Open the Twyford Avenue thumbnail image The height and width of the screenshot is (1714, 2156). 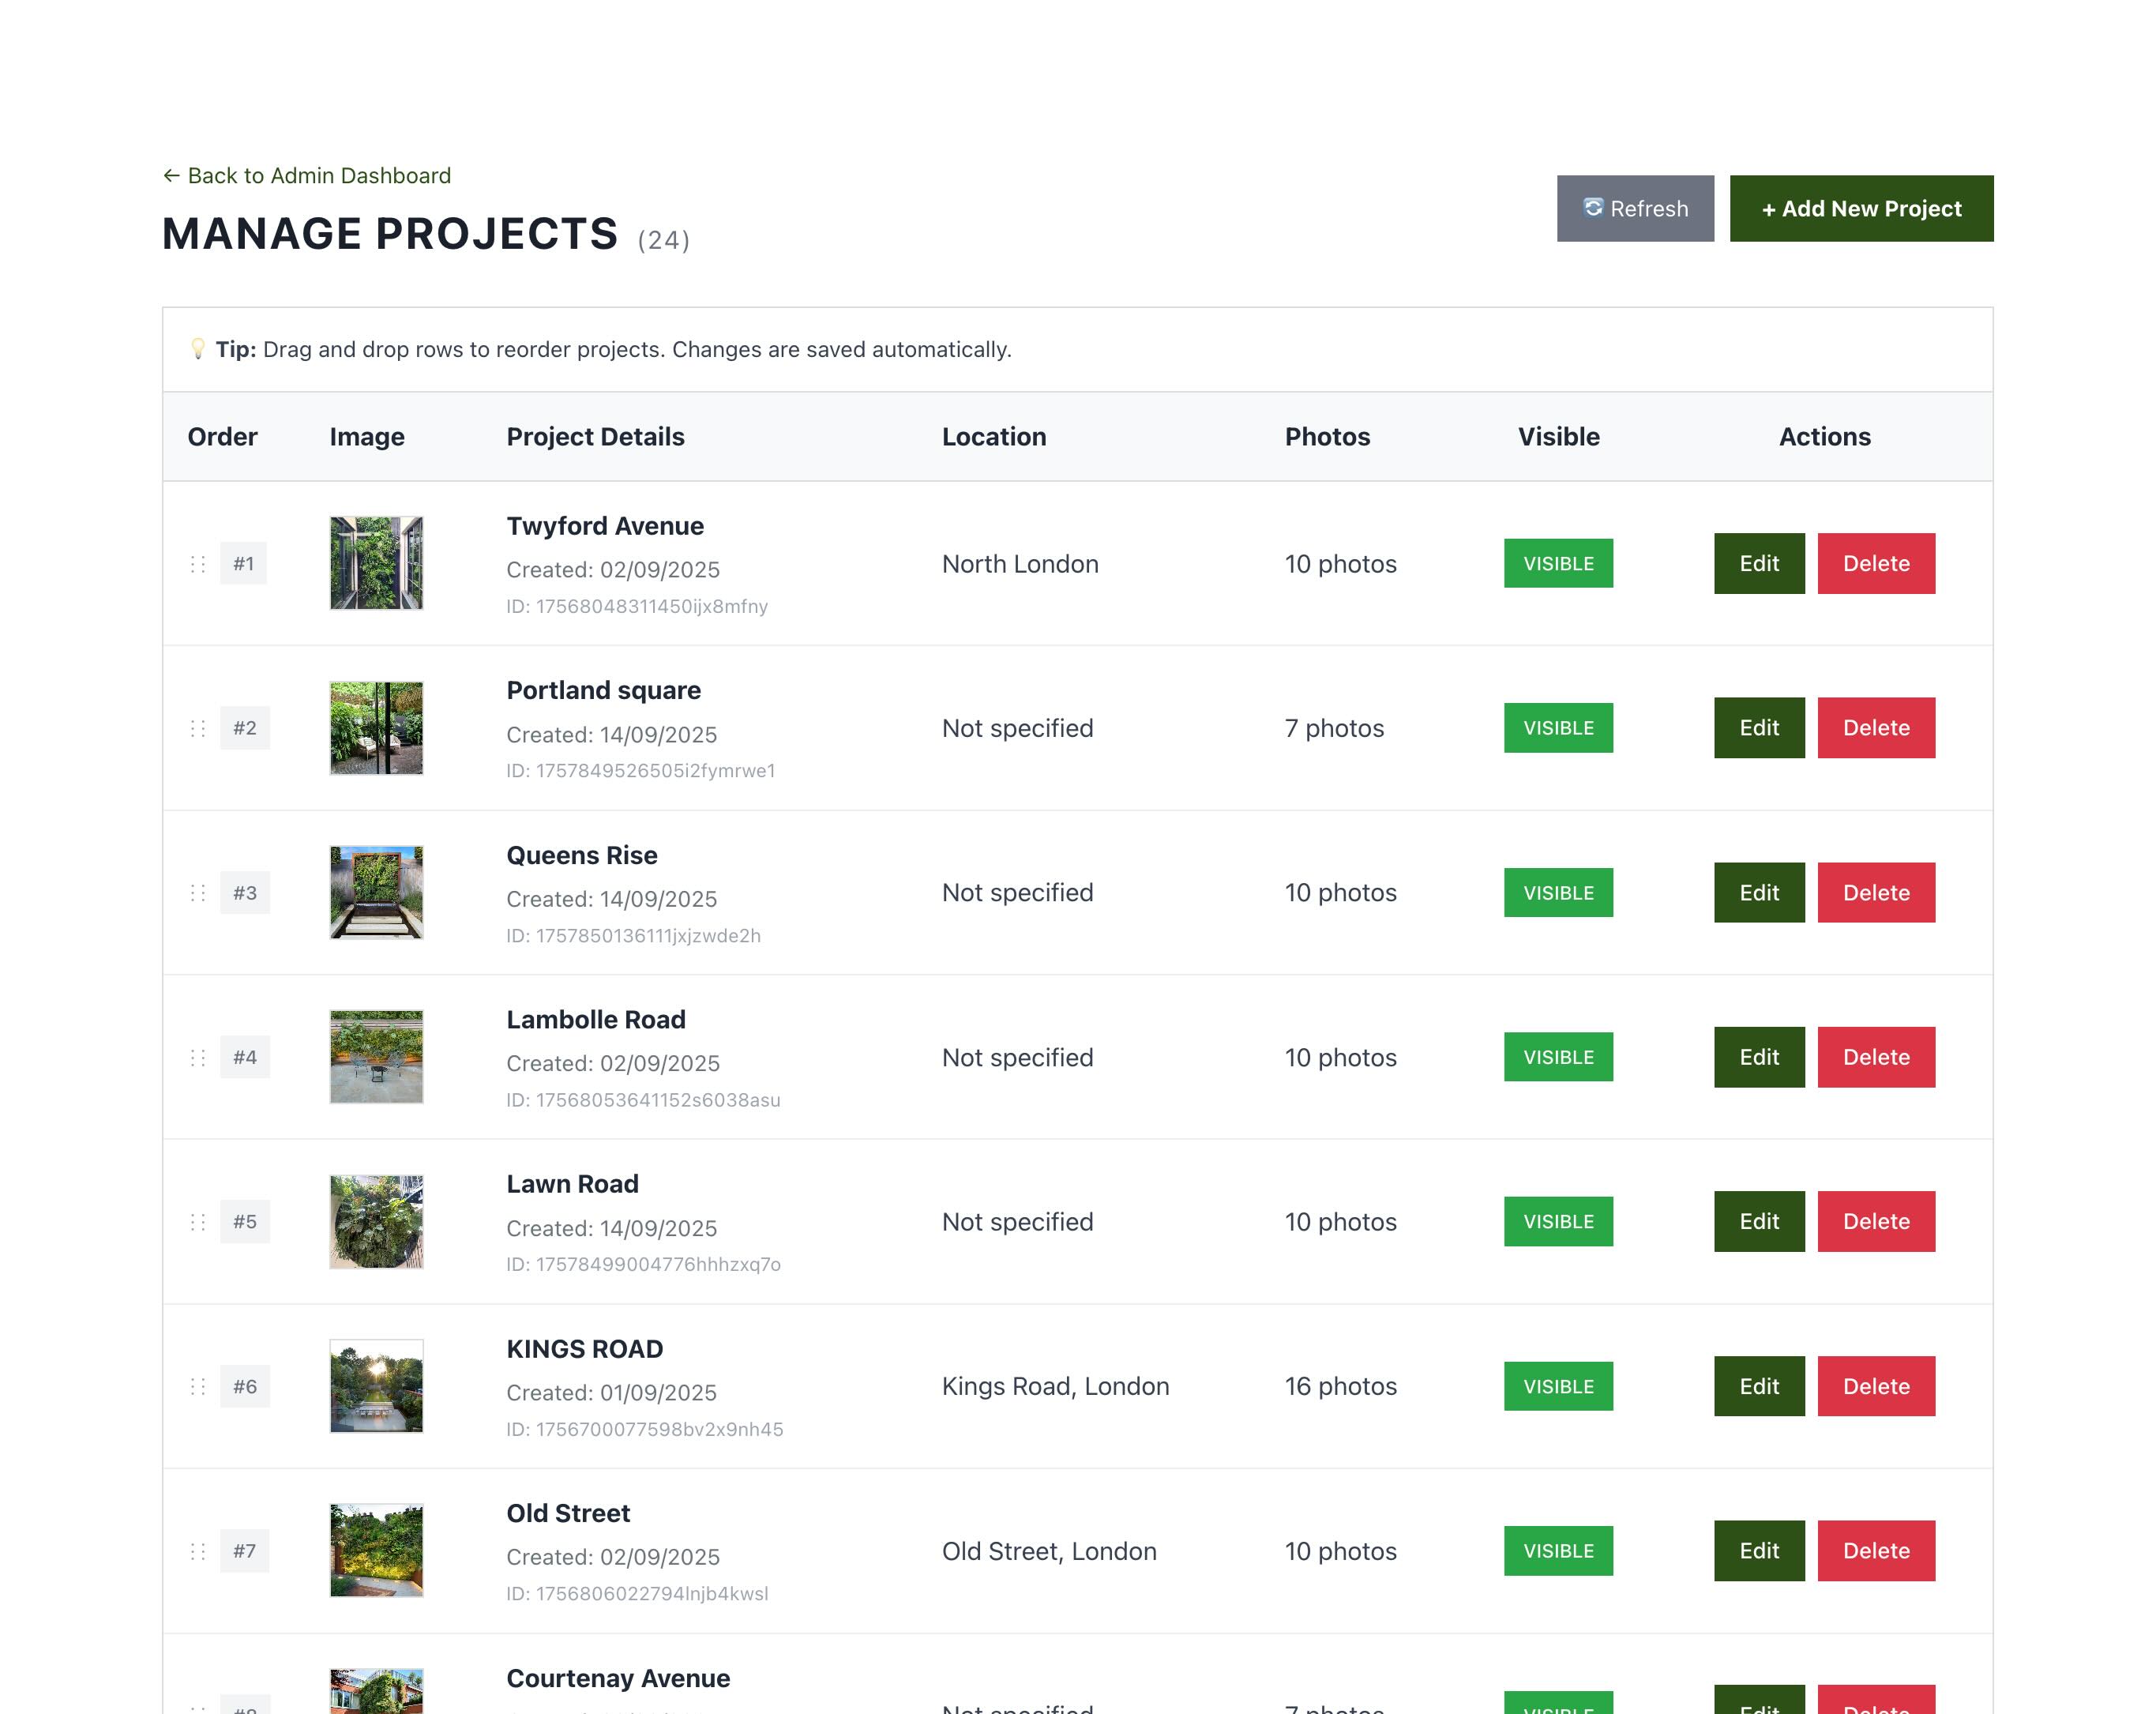pyautogui.click(x=376, y=564)
